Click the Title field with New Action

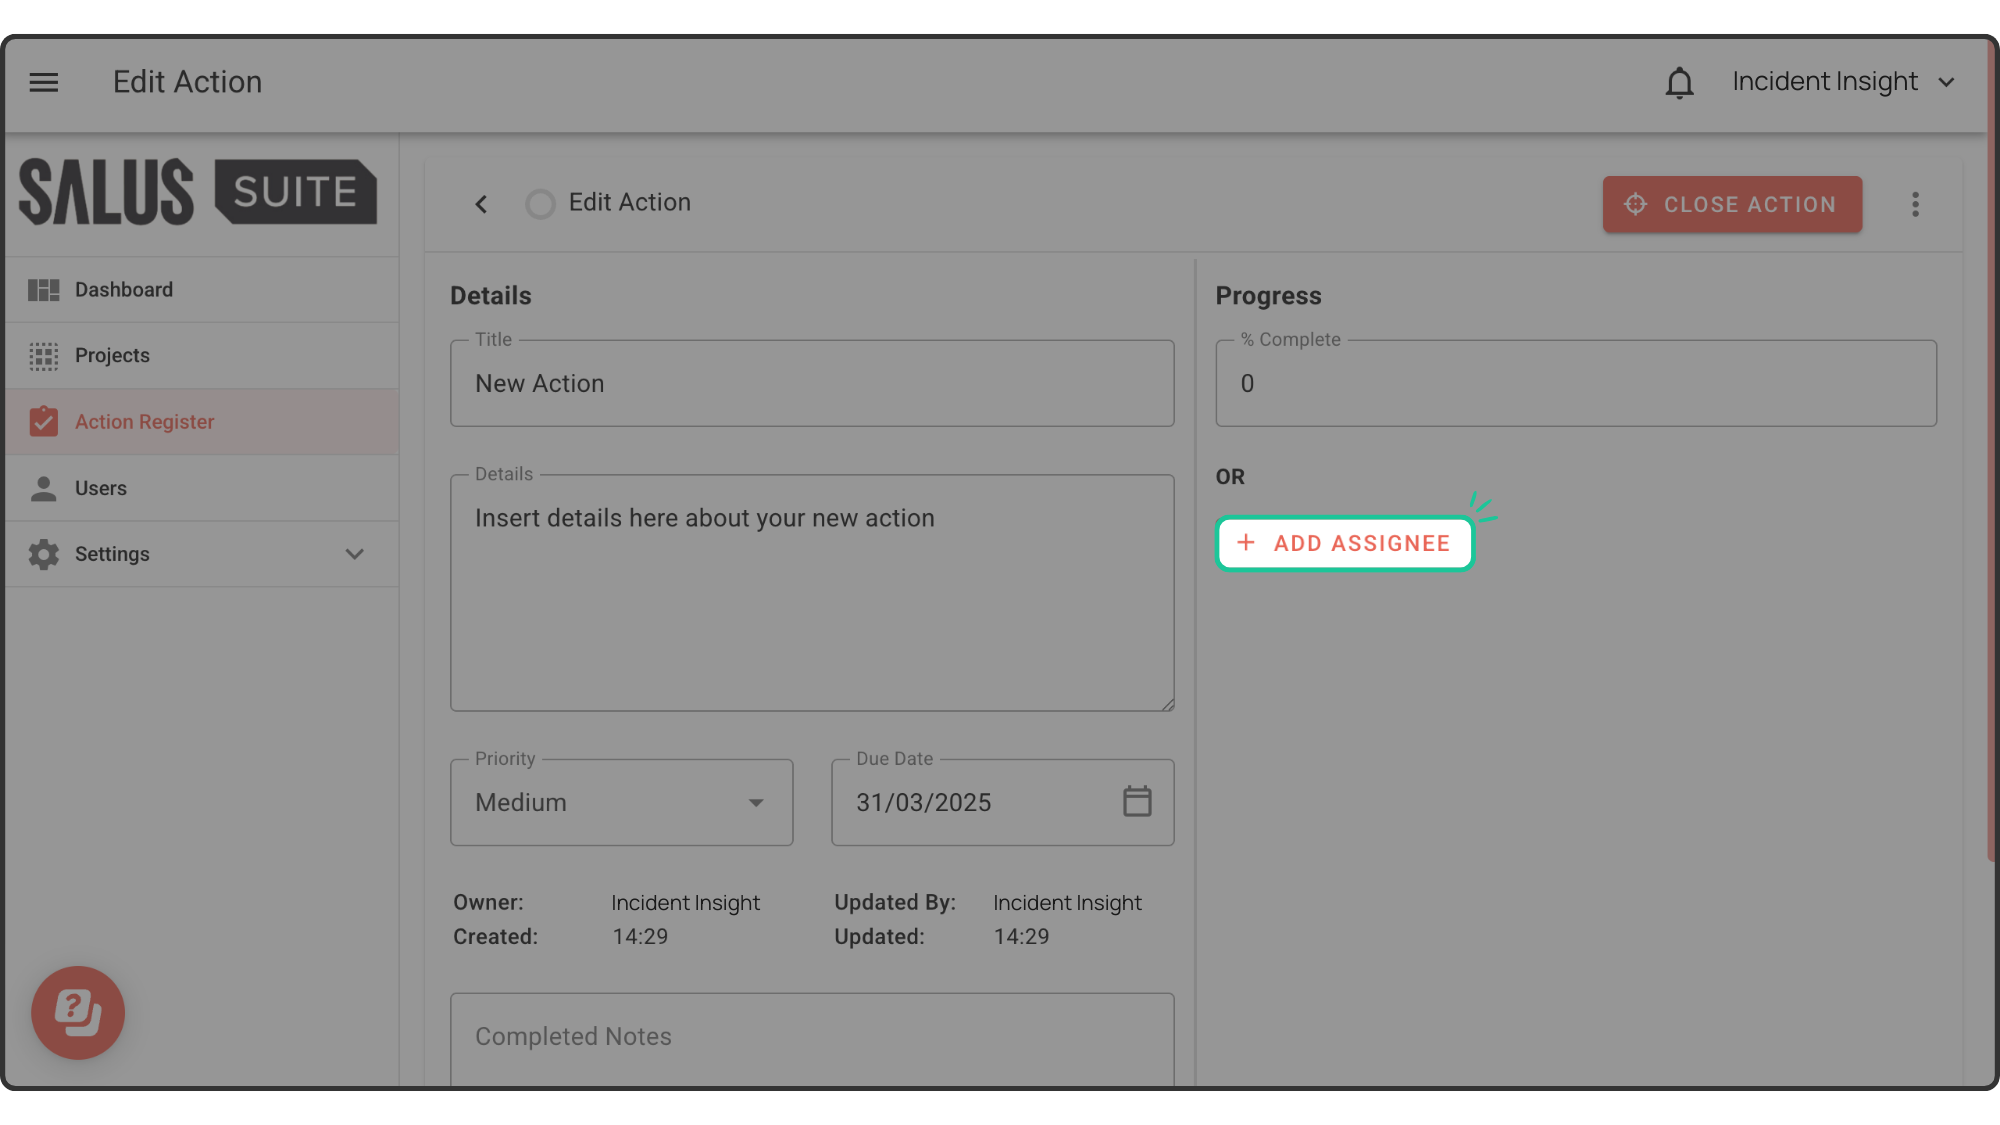[811, 384]
